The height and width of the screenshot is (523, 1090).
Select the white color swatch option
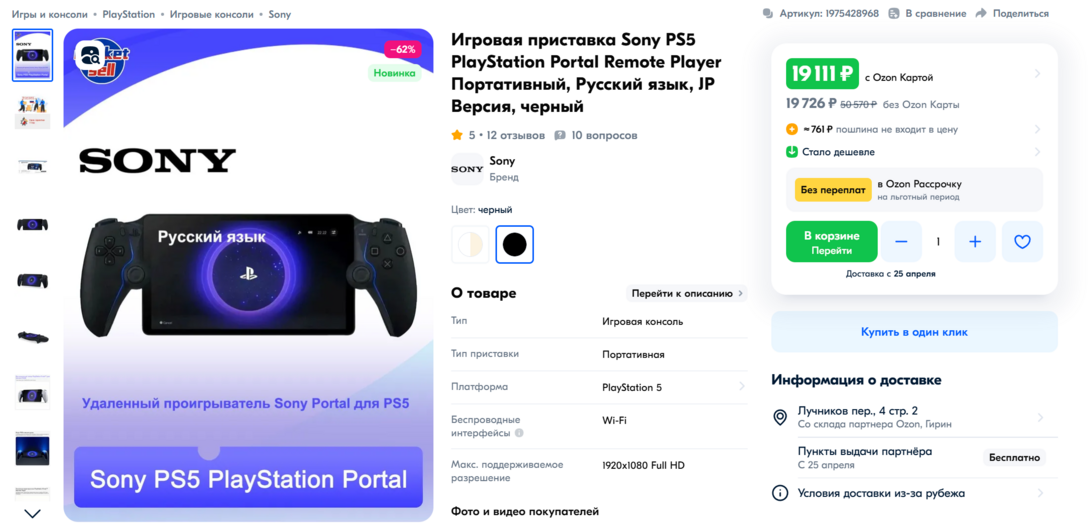coord(471,244)
